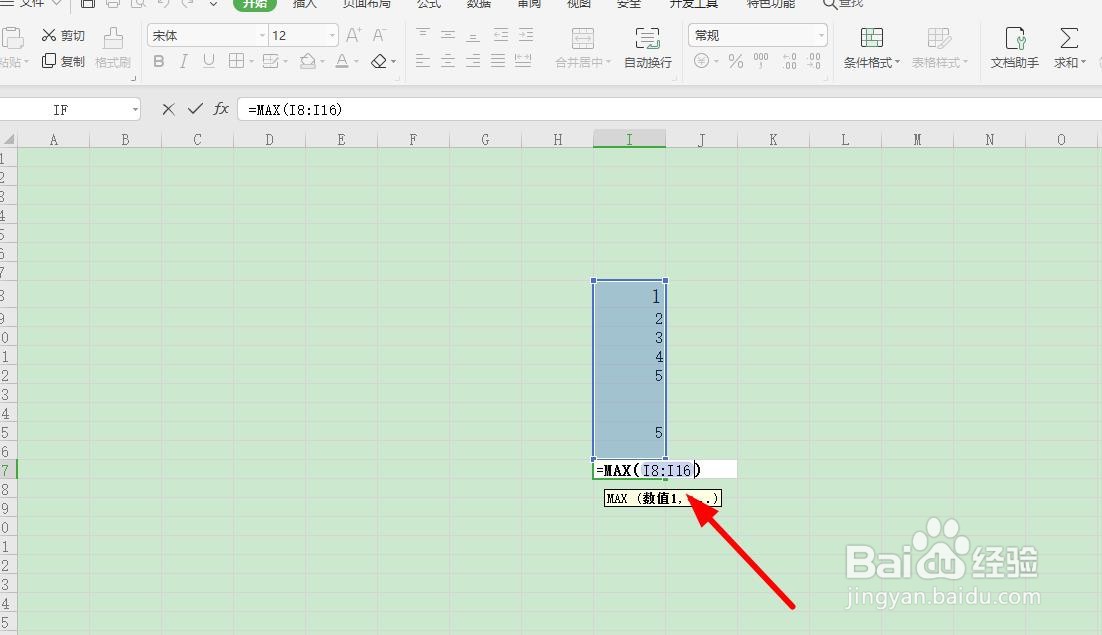Click the decrease decimal places icon
1102x635 pixels.
814,61
